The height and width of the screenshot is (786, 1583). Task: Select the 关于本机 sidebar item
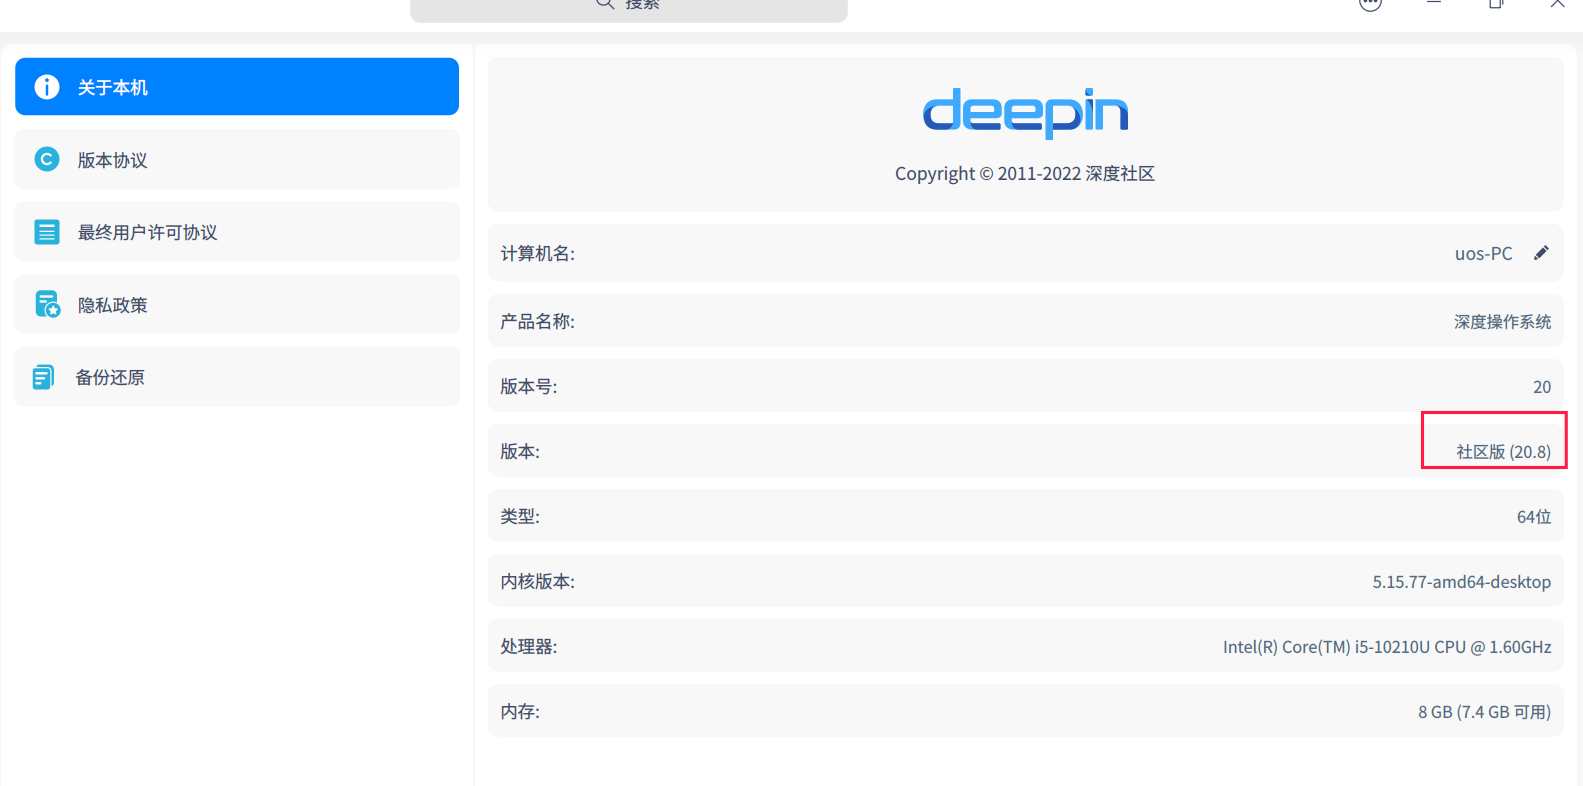pyautogui.click(x=237, y=87)
